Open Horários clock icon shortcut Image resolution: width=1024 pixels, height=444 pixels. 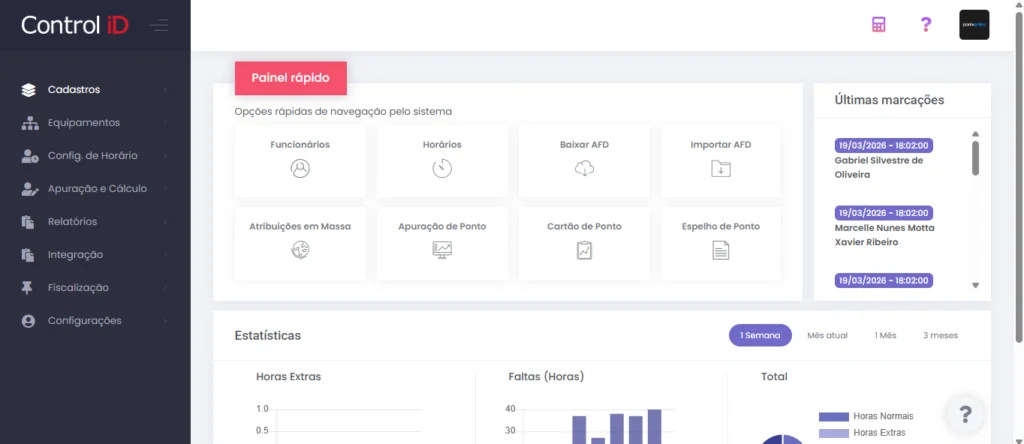click(442, 168)
